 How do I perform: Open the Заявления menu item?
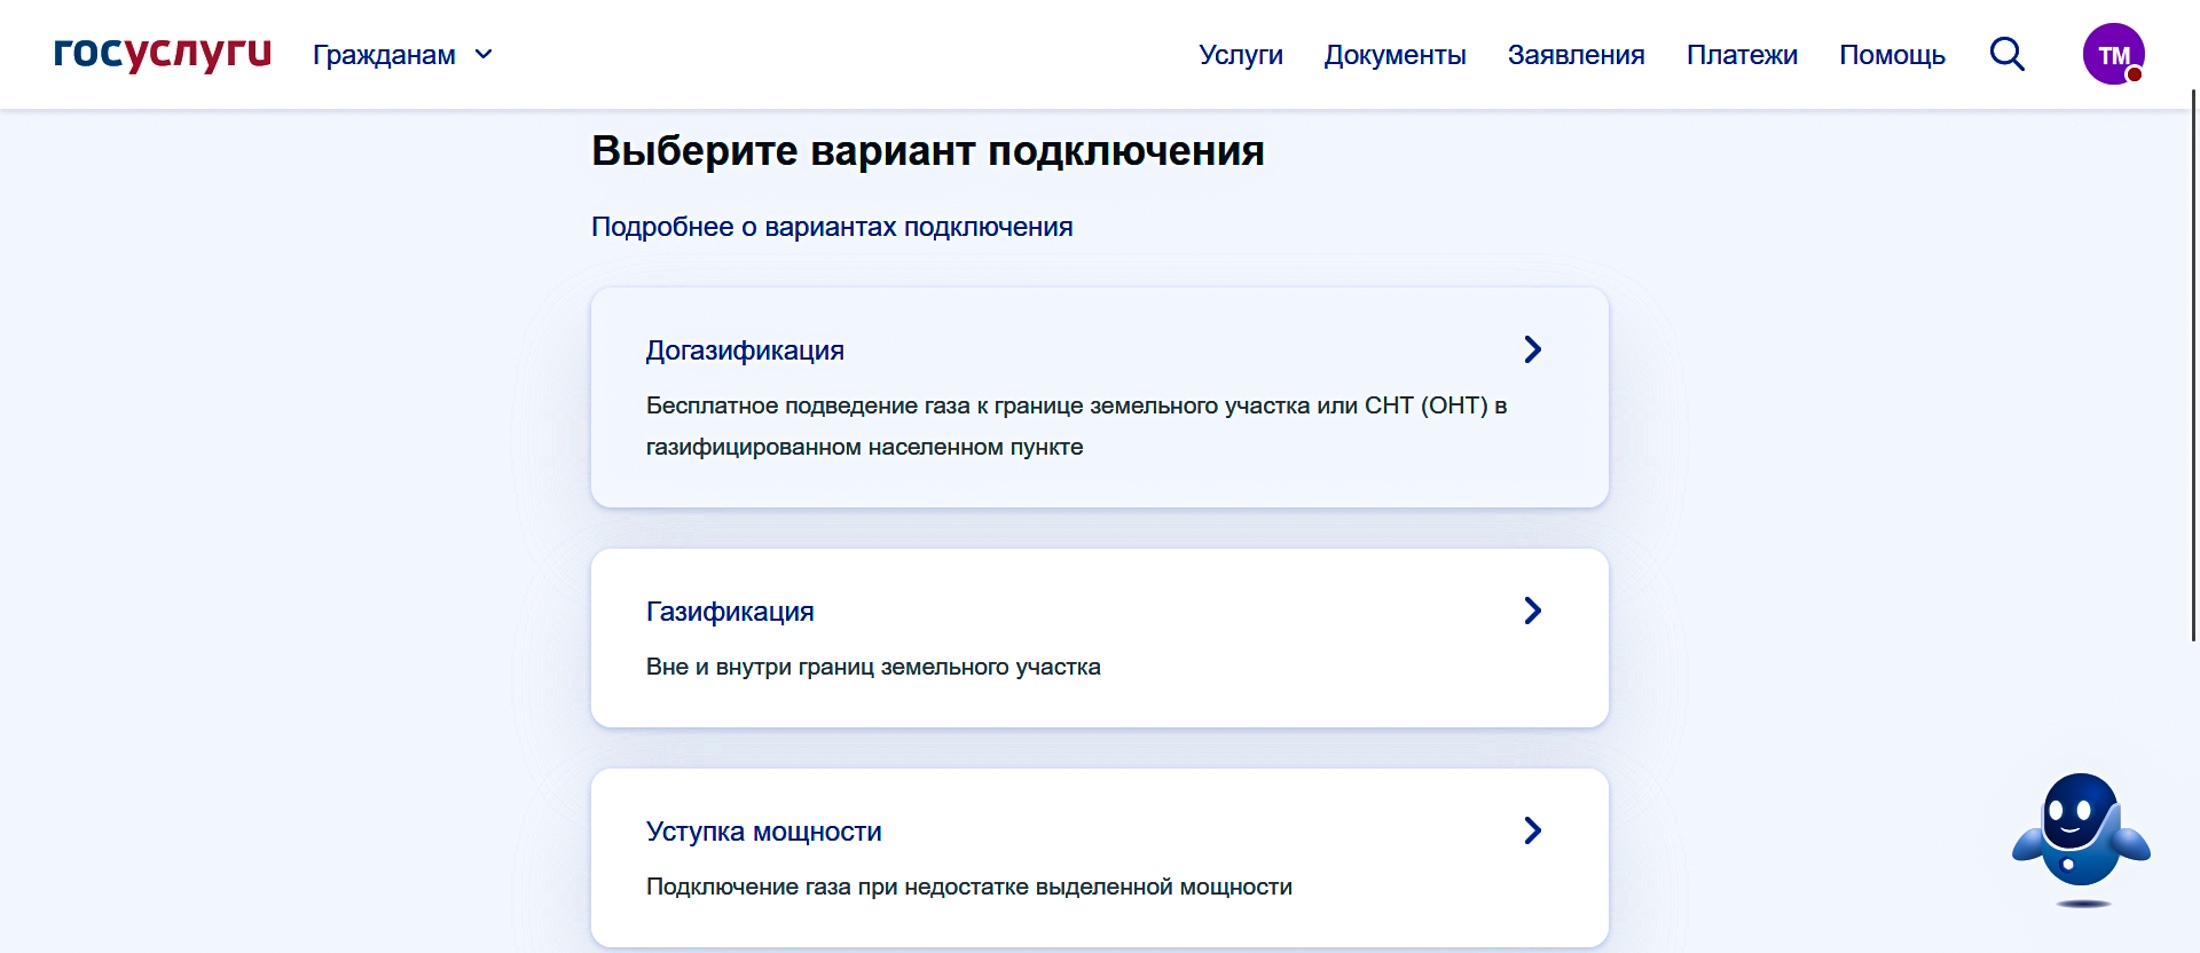(x=1576, y=55)
